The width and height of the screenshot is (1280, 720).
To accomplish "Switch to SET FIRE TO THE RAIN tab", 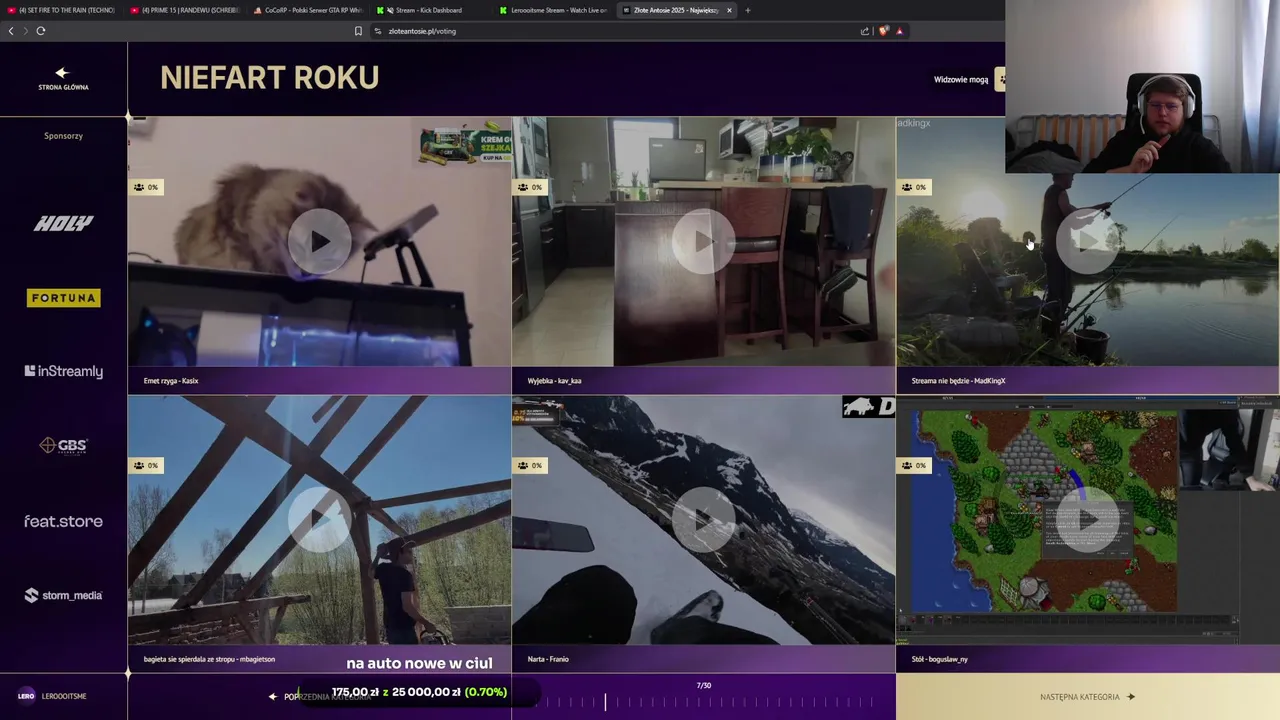I will [62, 10].
